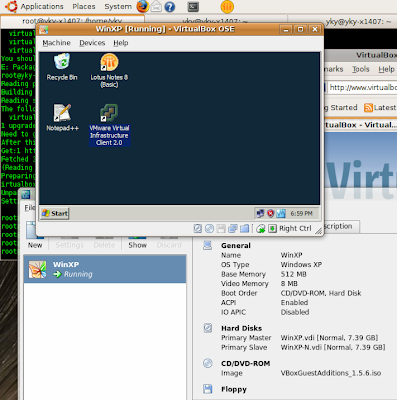
Task: Click the network adapters status icon
Action: coord(233,228)
